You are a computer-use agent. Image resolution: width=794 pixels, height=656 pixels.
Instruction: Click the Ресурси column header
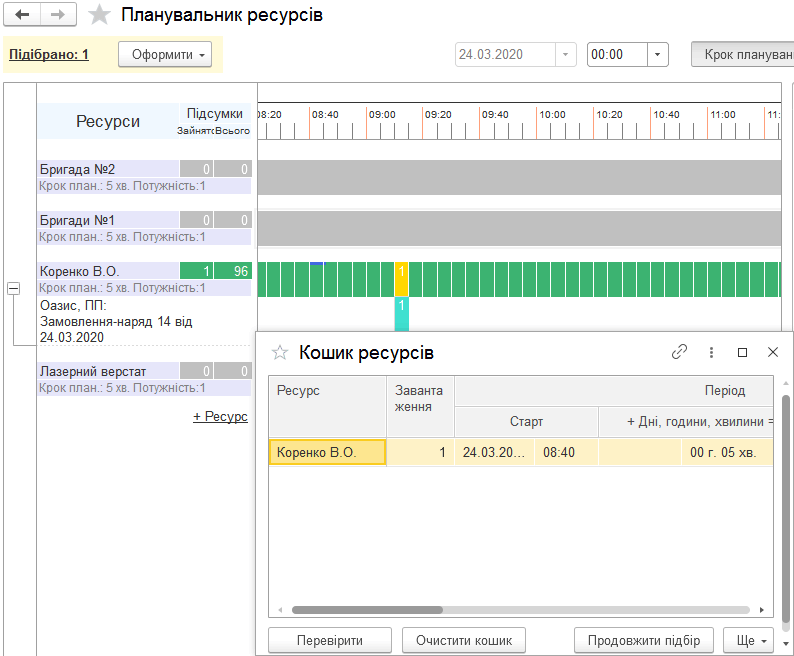(x=108, y=121)
